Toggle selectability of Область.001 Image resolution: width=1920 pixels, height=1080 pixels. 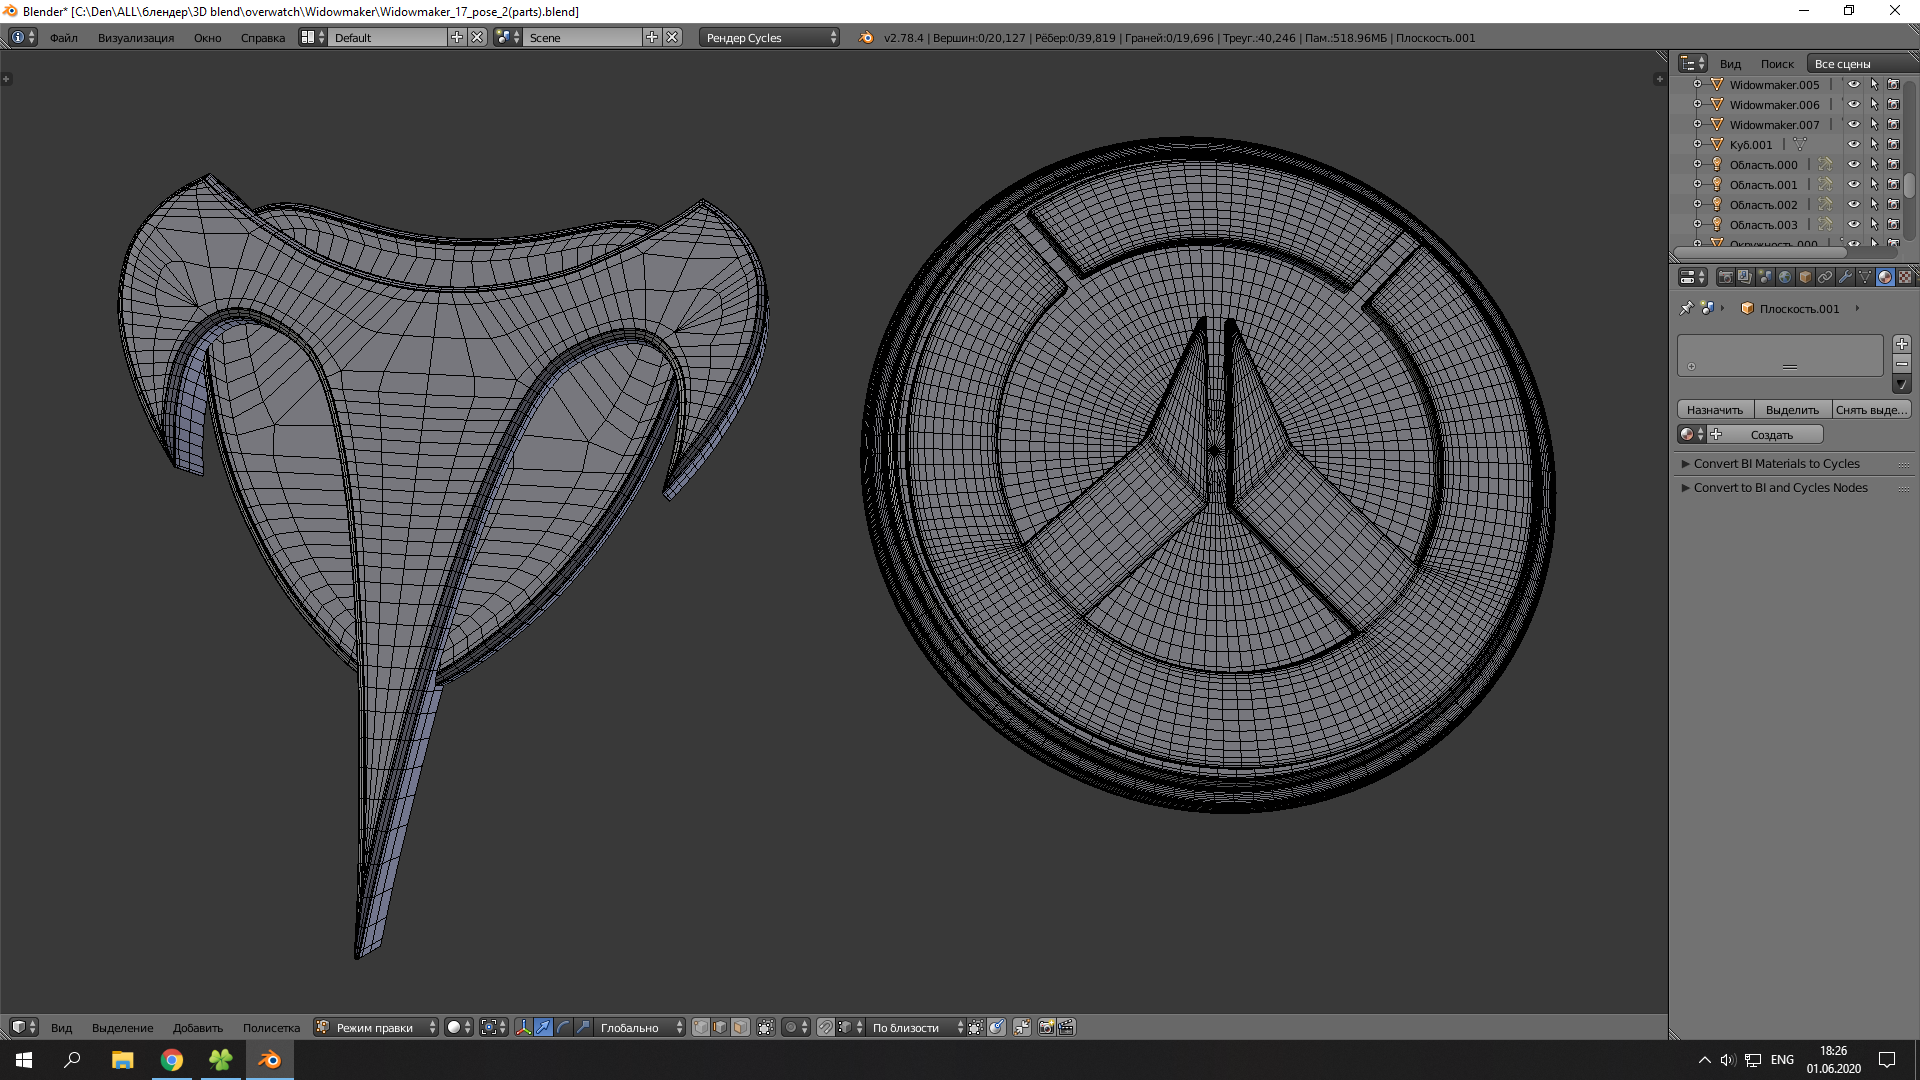tap(1874, 185)
